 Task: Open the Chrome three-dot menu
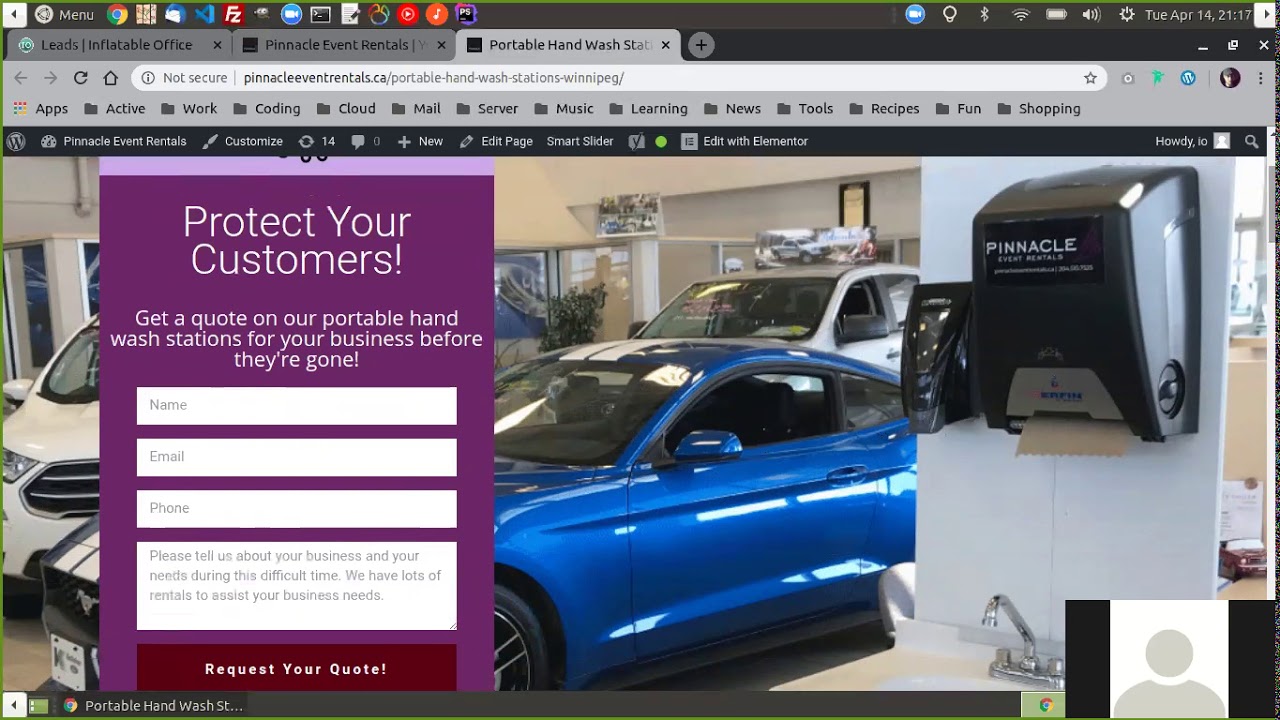1263,78
